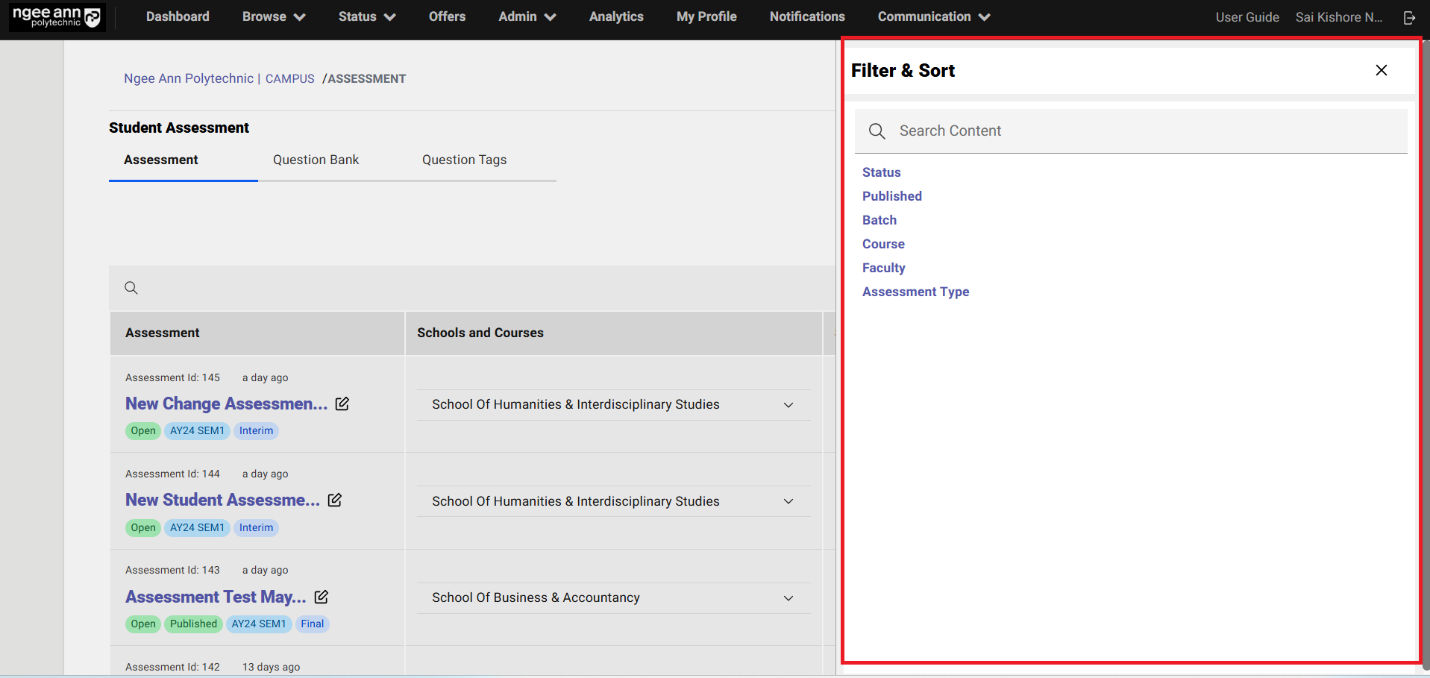Open the Admin dropdown menu
The image size is (1430, 678).
click(x=527, y=17)
